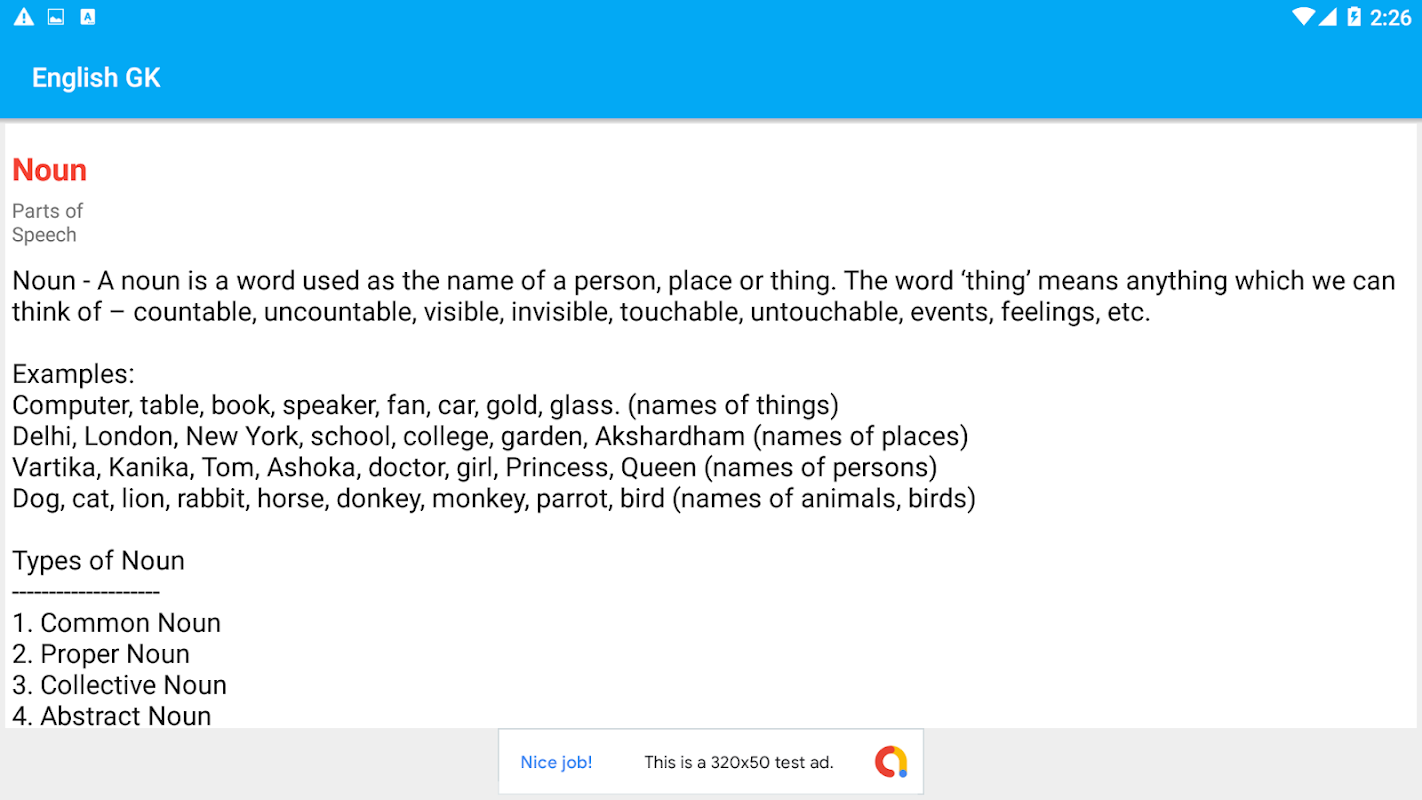The image size is (1422, 800).
Task: Click the AdMob logo in the ad
Action: (890, 762)
